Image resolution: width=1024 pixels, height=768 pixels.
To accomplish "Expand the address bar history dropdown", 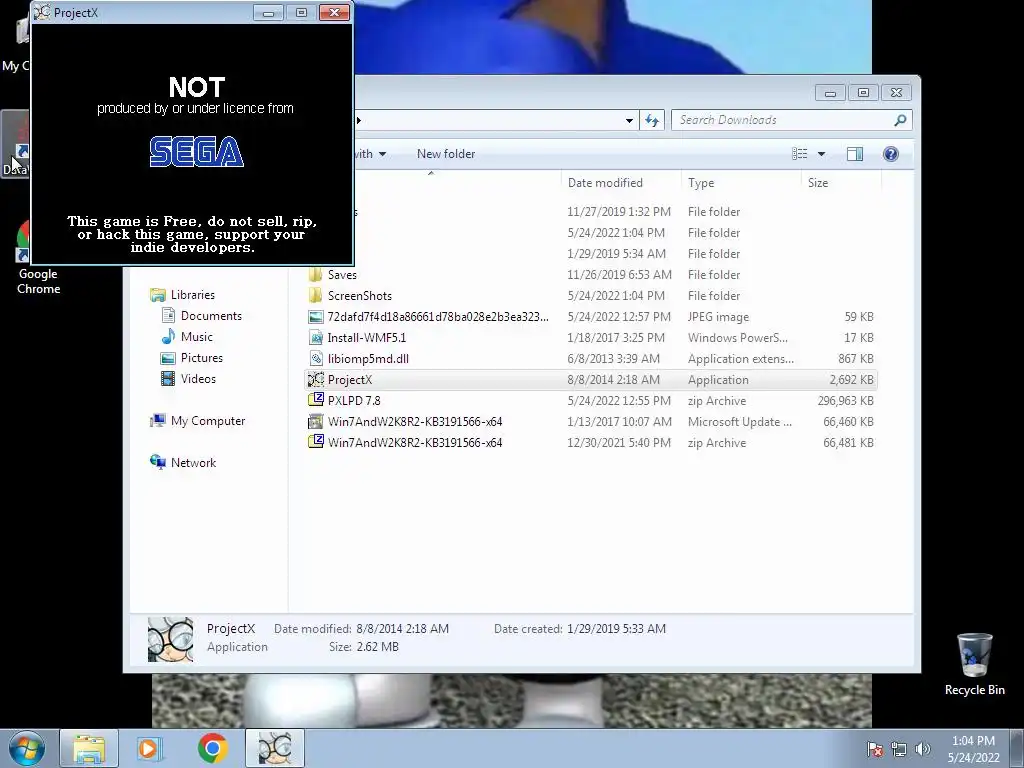I will [x=629, y=120].
